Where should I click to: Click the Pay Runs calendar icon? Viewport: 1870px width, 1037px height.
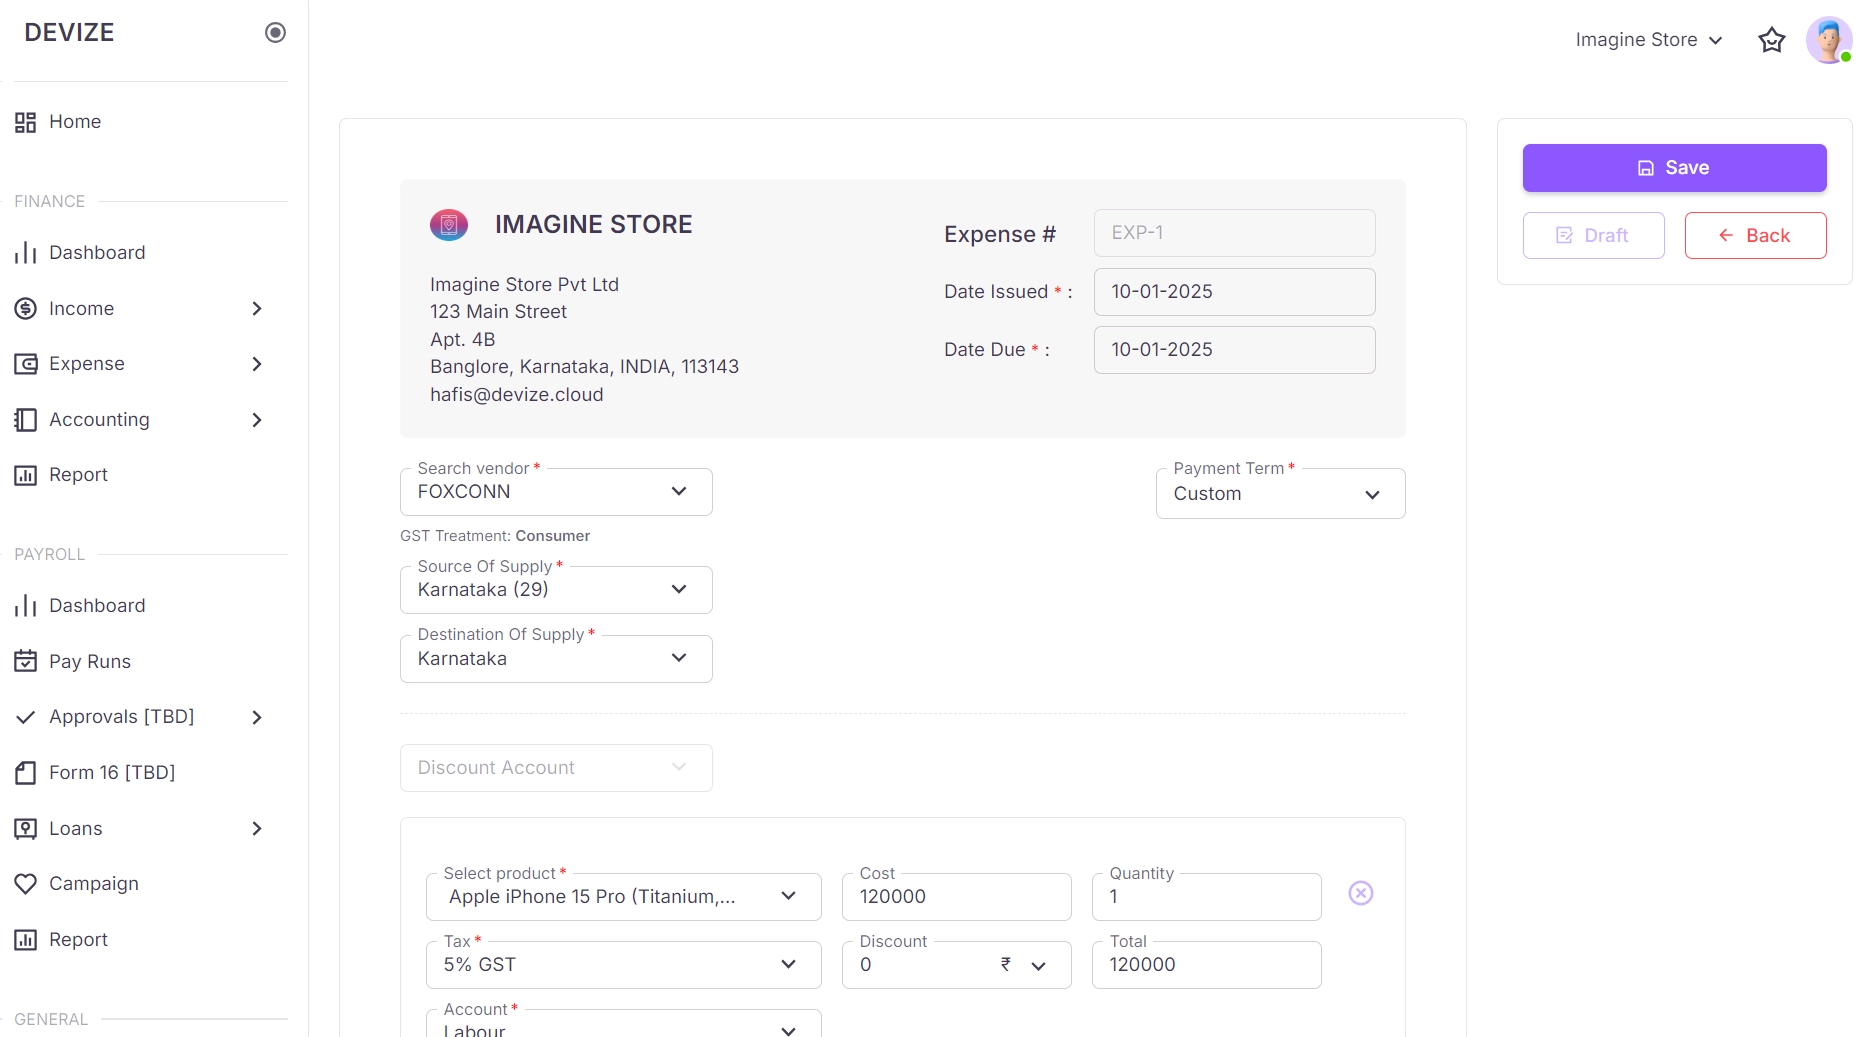(25, 661)
